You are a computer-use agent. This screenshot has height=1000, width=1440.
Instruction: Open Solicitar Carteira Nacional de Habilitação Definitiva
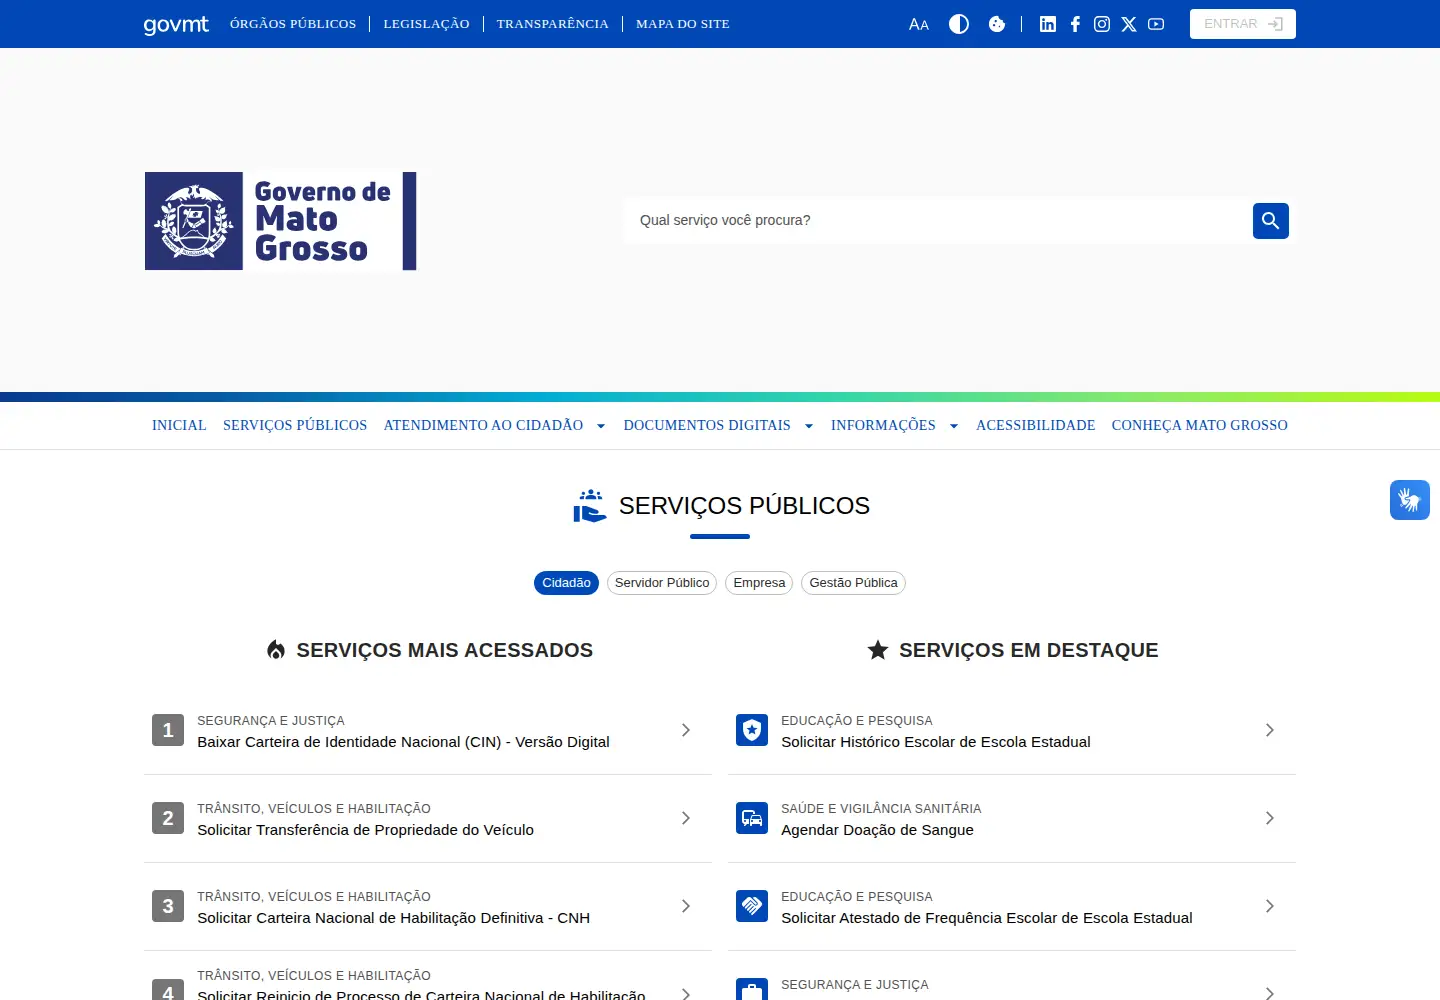pyautogui.click(x=428, y=906)
